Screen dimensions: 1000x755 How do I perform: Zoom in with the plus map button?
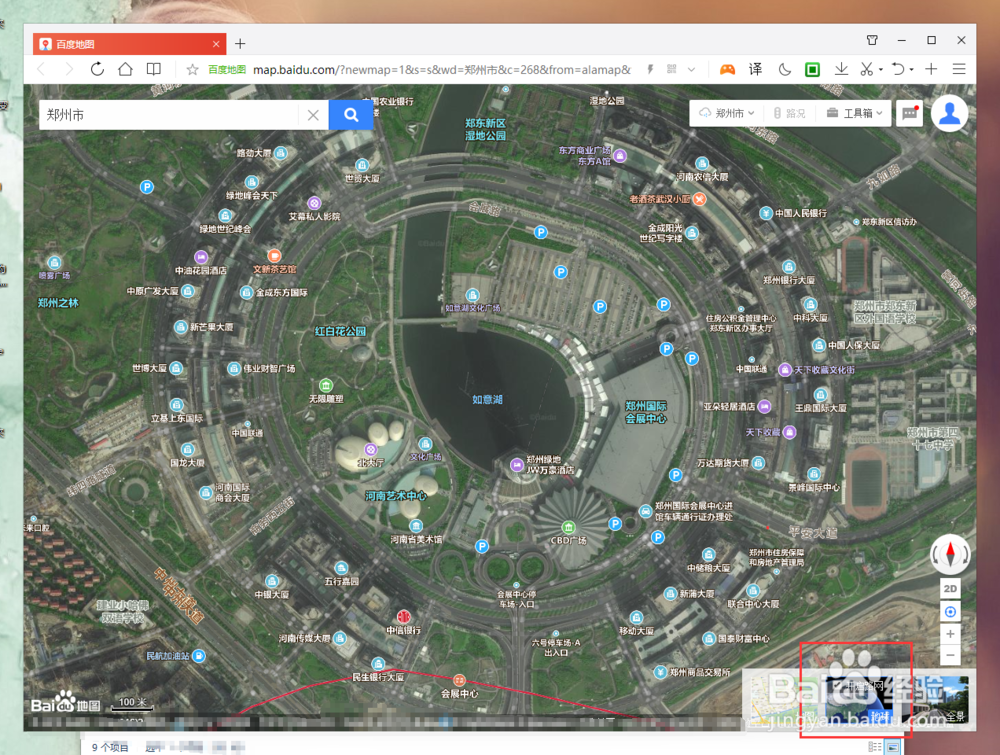point(950,634)
